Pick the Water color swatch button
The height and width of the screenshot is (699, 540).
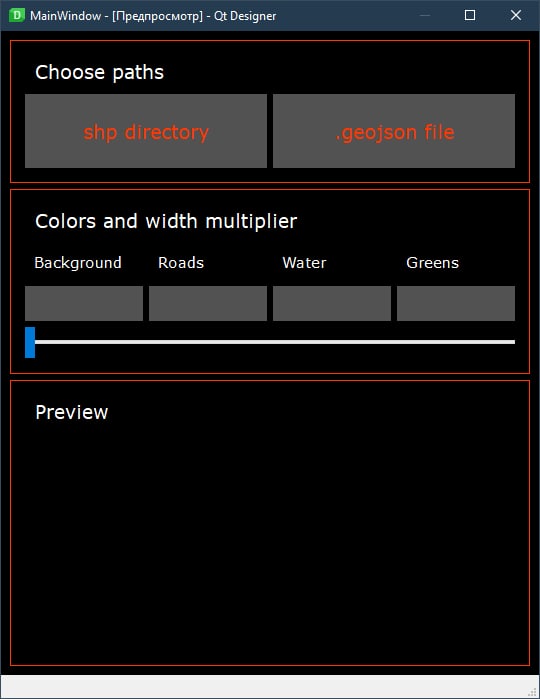[x=332, y=304]
